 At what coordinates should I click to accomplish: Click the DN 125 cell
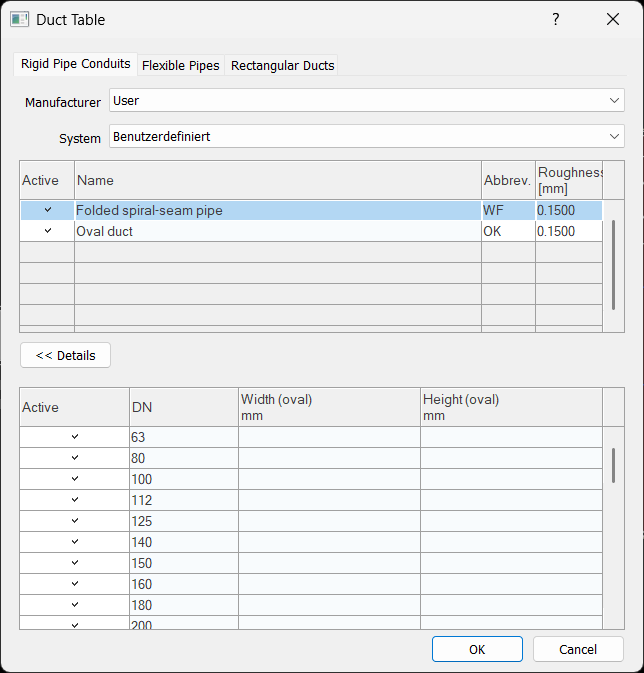point(184,521)
